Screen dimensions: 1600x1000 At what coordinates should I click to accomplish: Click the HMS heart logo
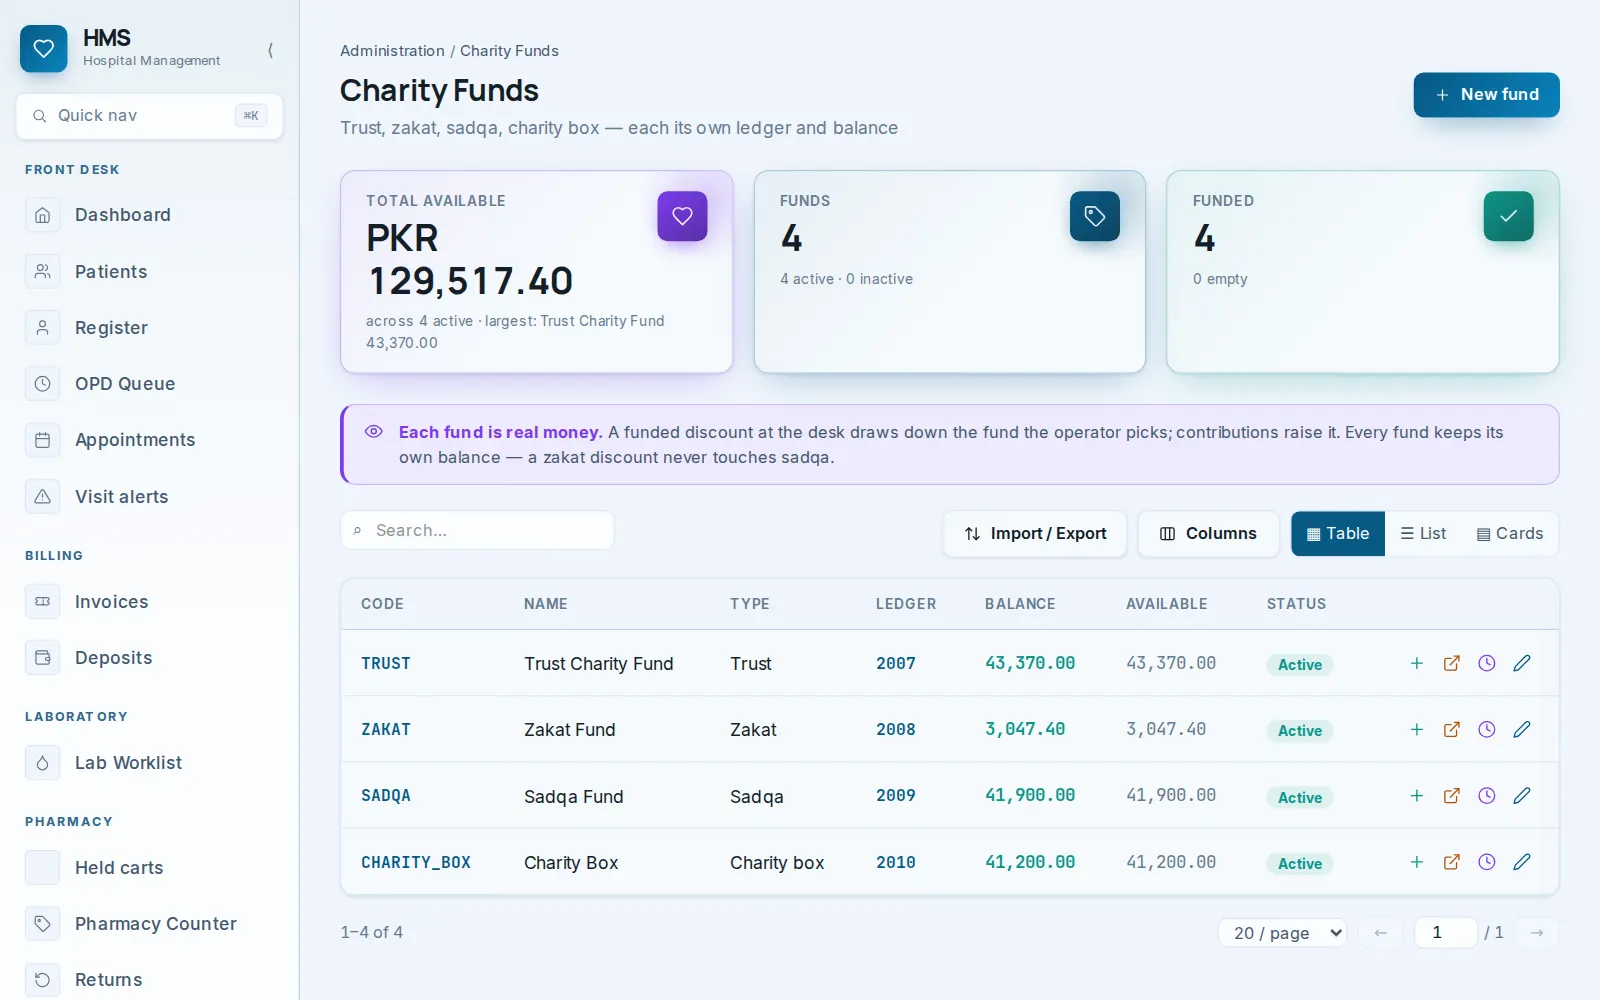pos(44,49)
